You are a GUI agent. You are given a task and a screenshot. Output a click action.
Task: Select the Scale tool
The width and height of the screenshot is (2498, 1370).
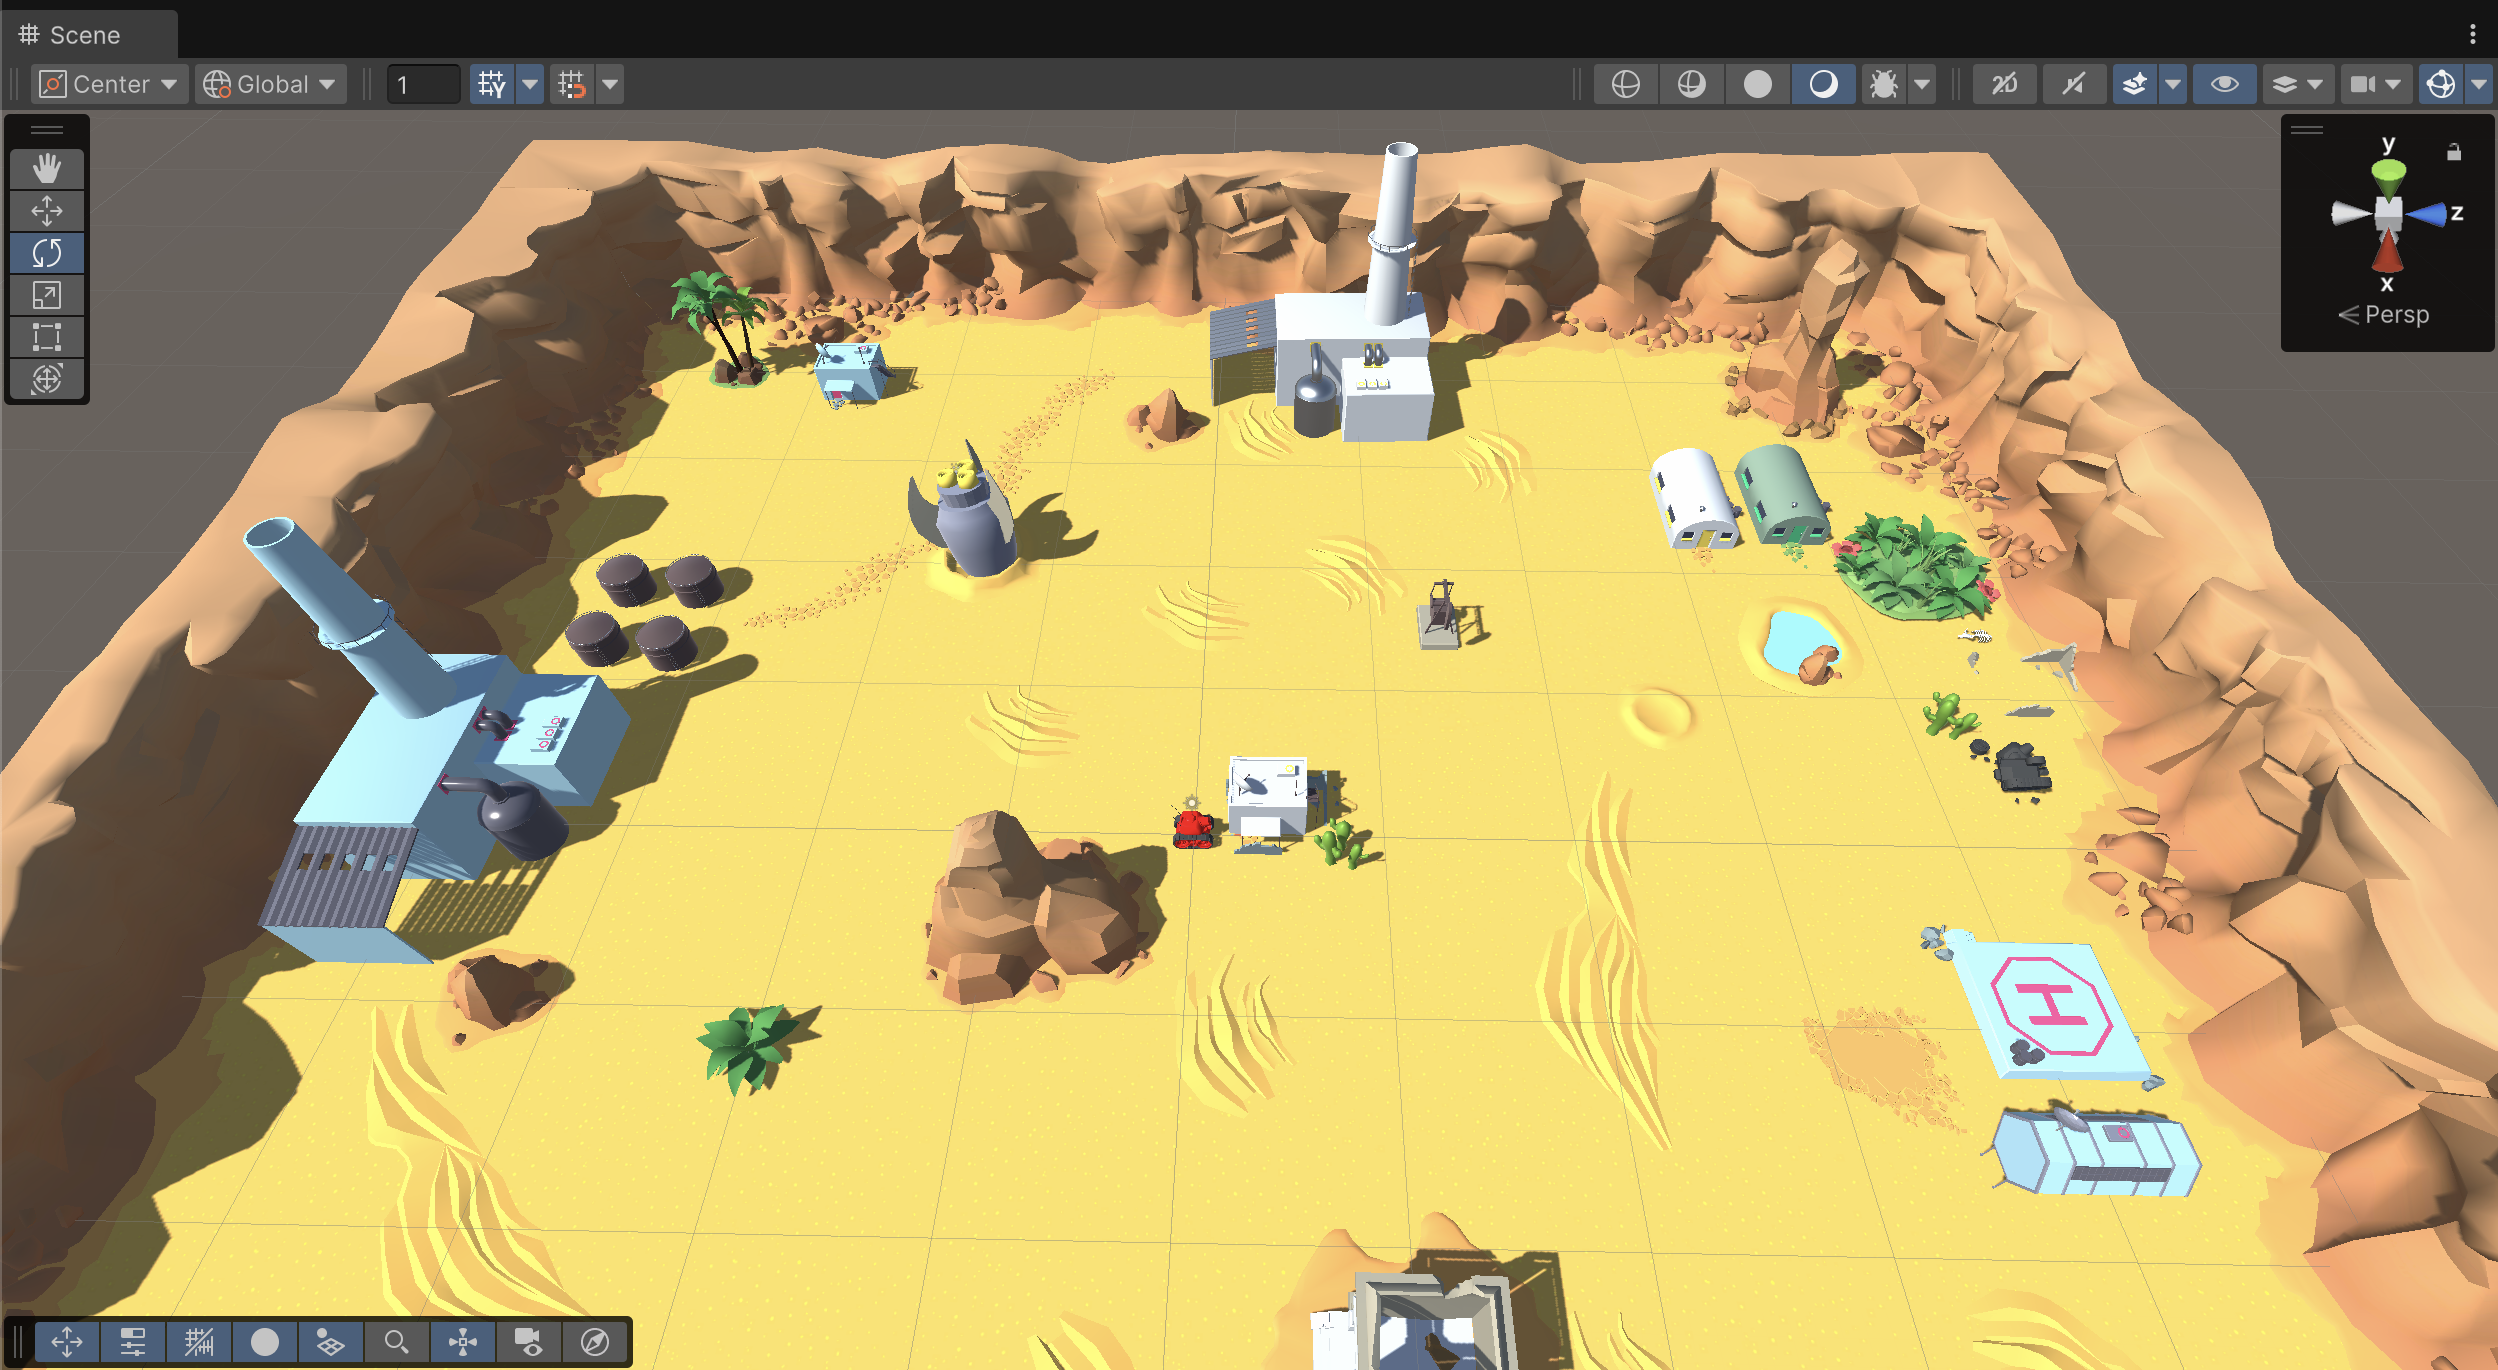pos(46,295)
